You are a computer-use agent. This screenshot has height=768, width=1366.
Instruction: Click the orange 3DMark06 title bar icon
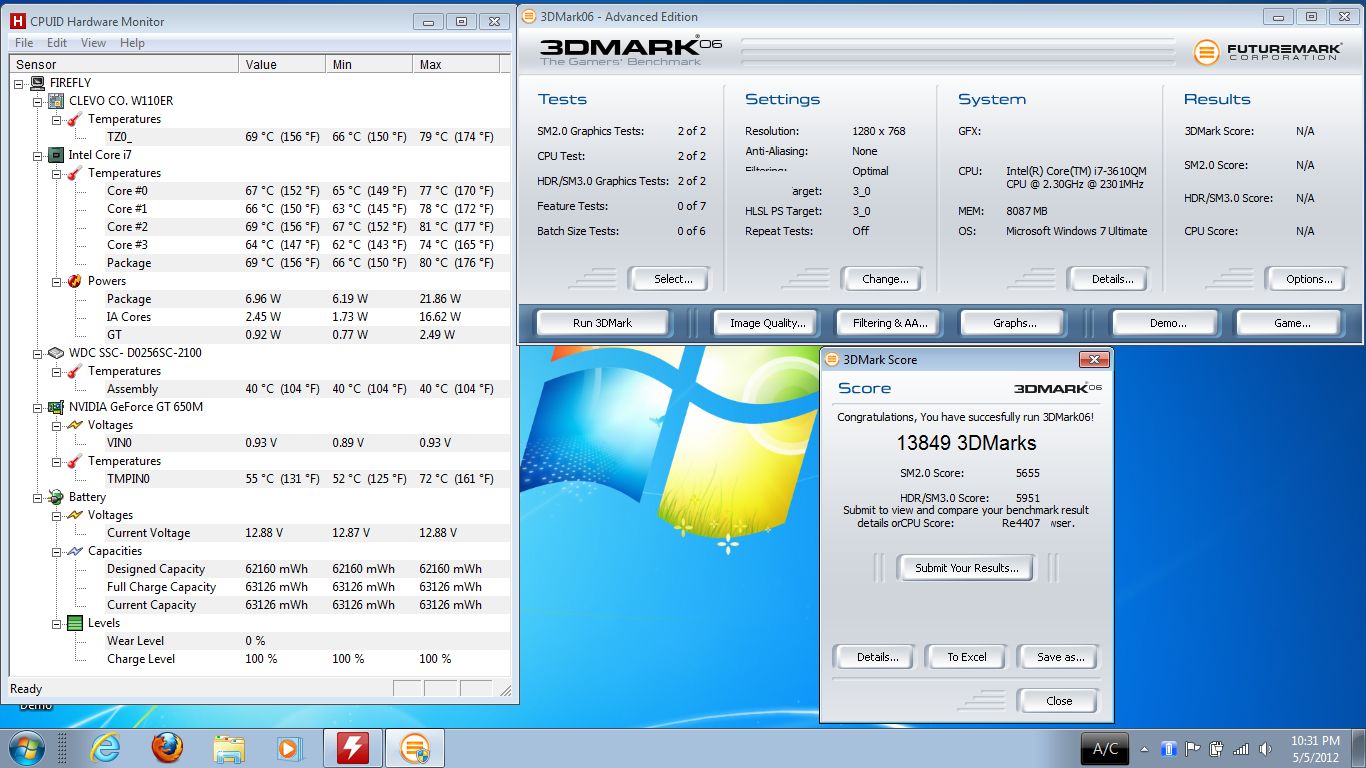click(528, 17)
